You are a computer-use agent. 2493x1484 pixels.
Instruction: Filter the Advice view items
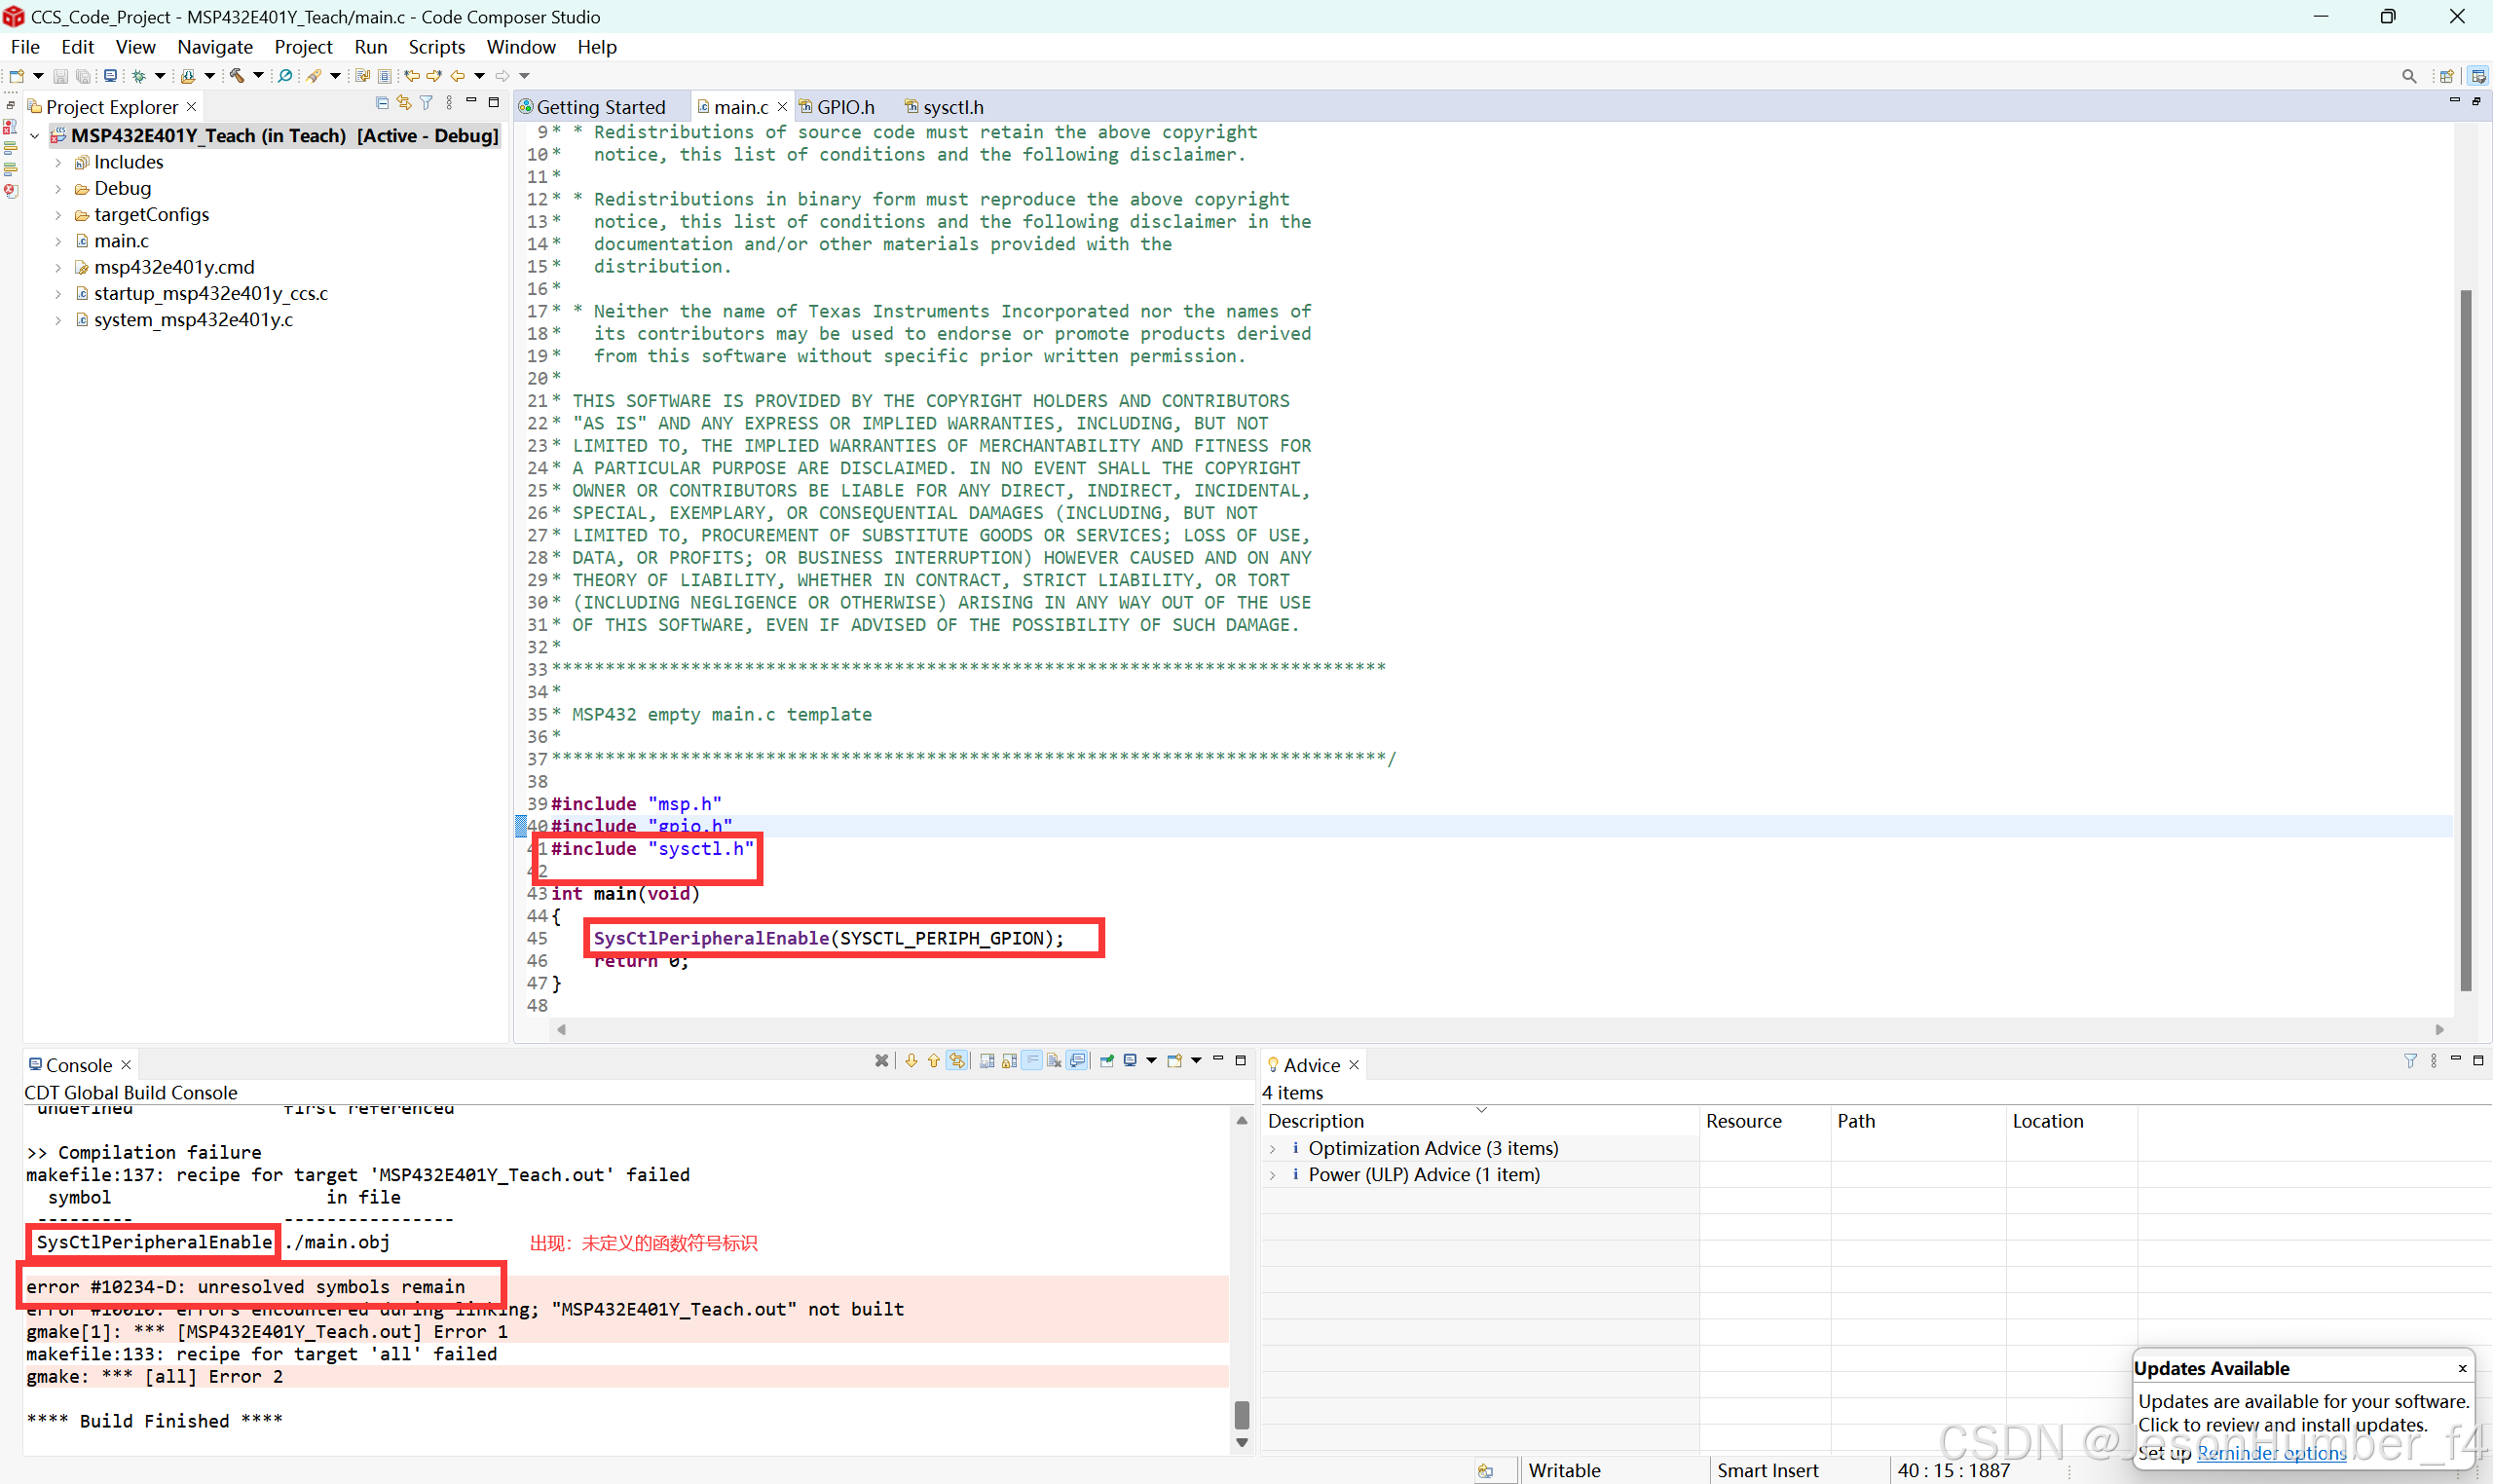click(x=2411, y=1061)
